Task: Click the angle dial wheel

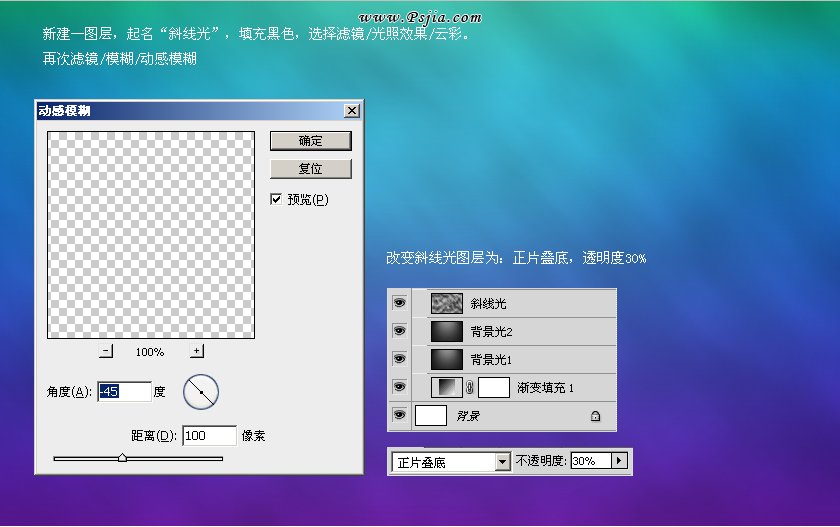Action: point(200,392)
